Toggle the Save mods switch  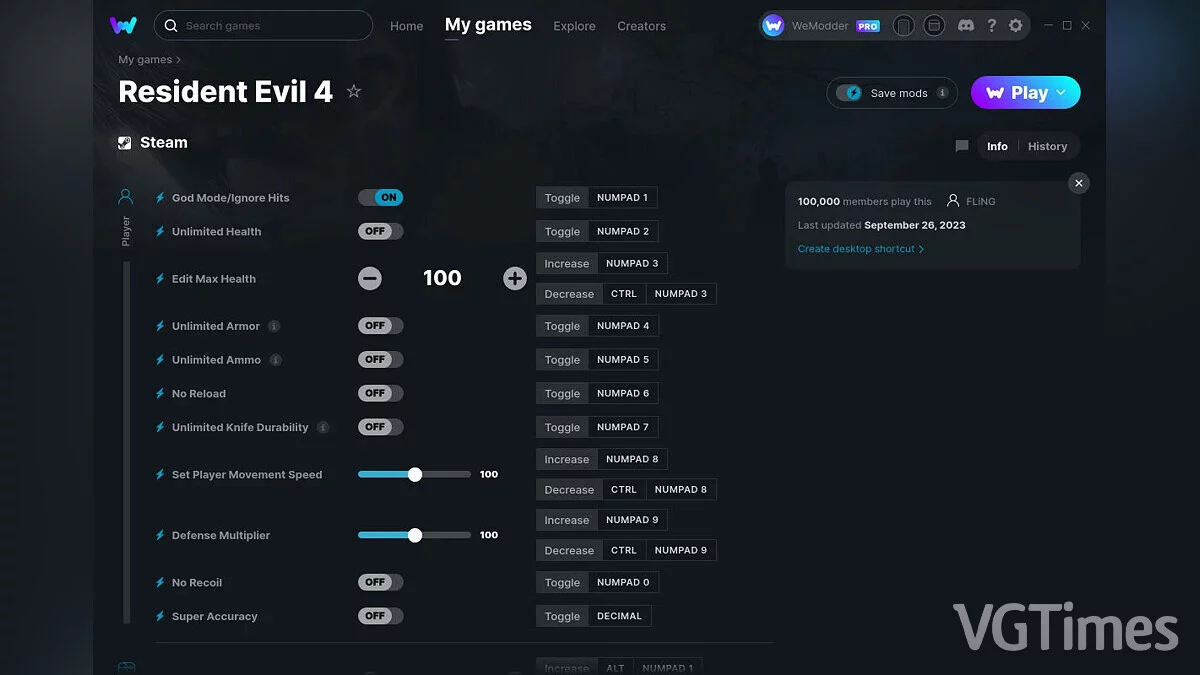point(849,93)
